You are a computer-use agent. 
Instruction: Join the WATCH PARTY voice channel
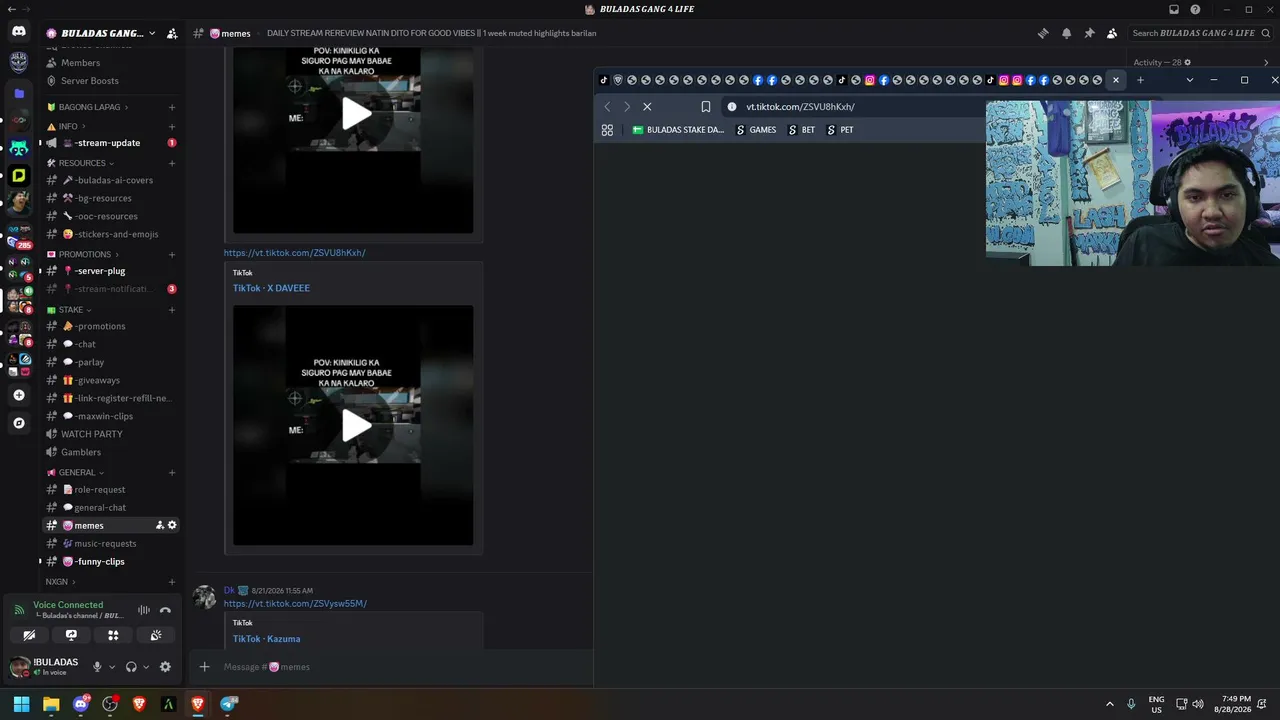click(x=111, y=434)
